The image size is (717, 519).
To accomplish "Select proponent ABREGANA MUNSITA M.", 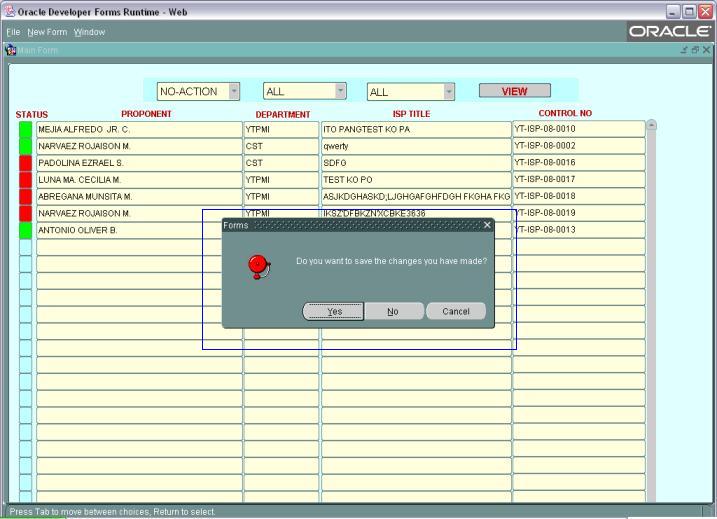I will click(x=139, y=197).
